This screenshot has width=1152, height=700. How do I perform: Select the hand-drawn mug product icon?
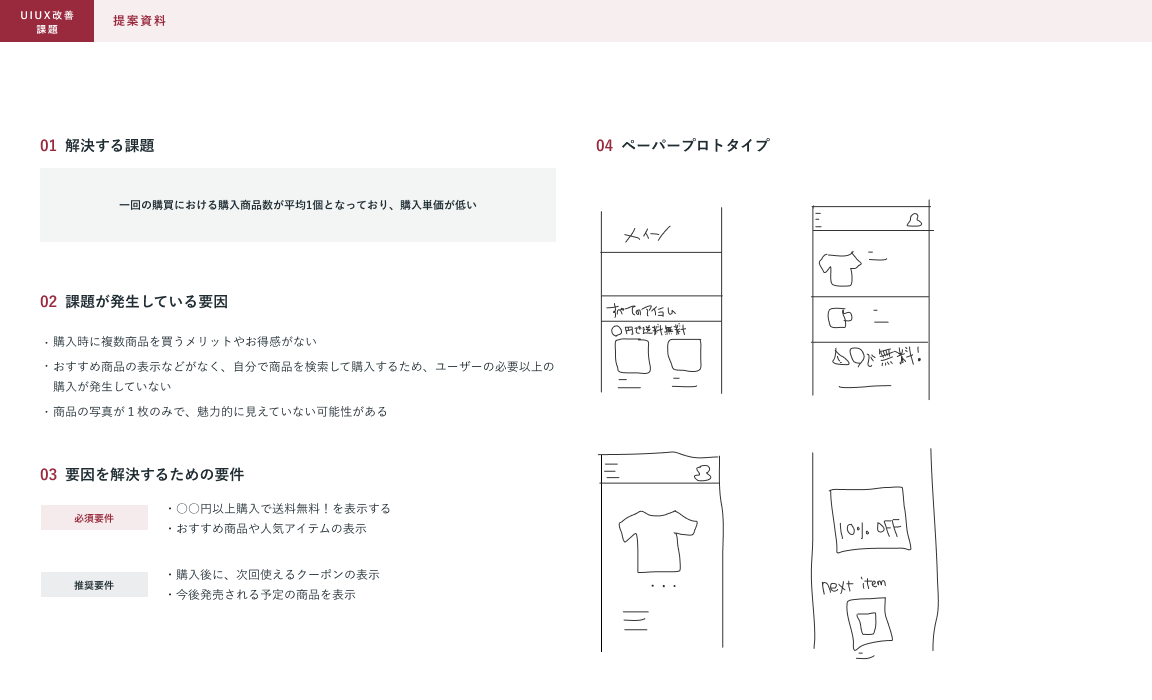[x=840, y=318]
